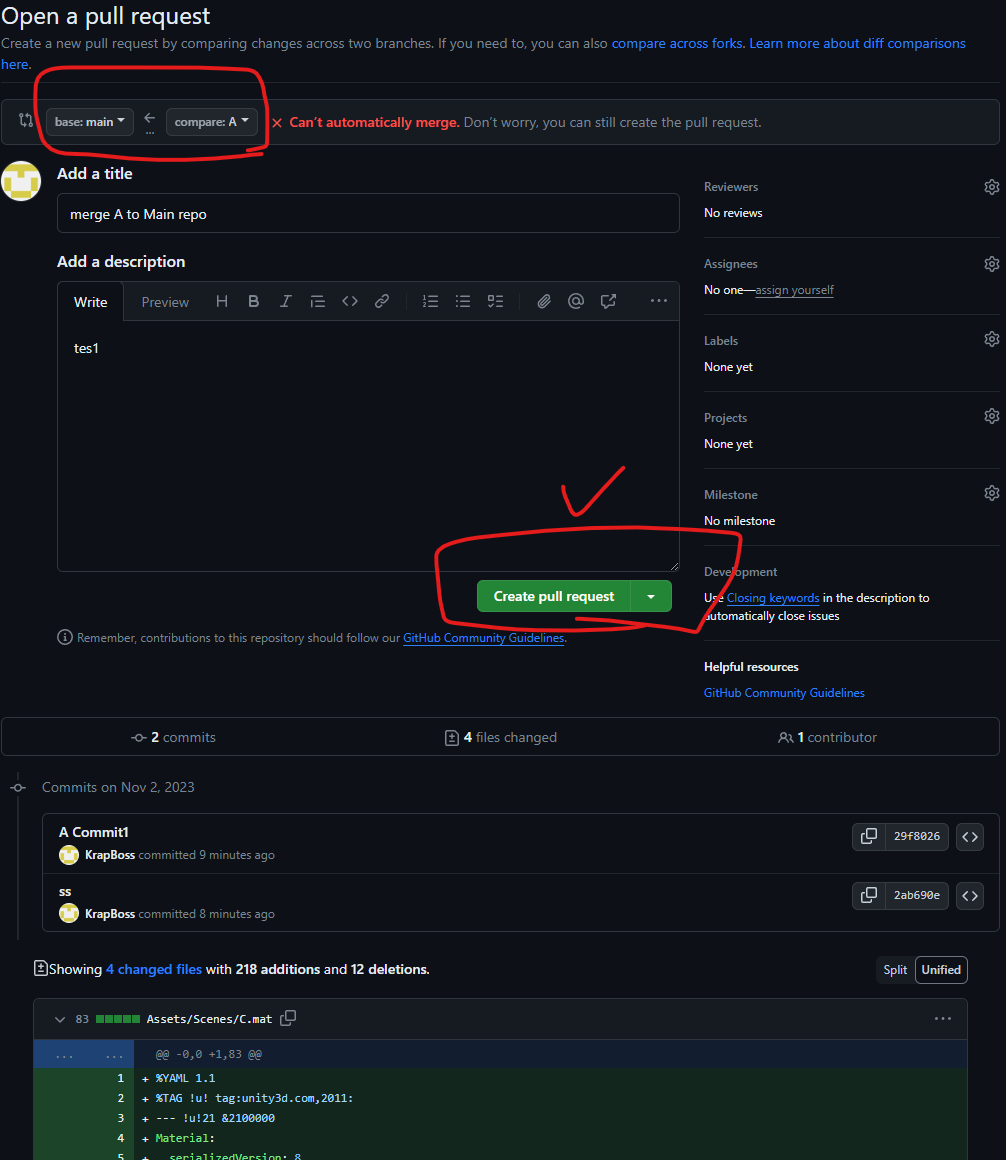
Task: Focus the description text area
Action: pos(368,446)
